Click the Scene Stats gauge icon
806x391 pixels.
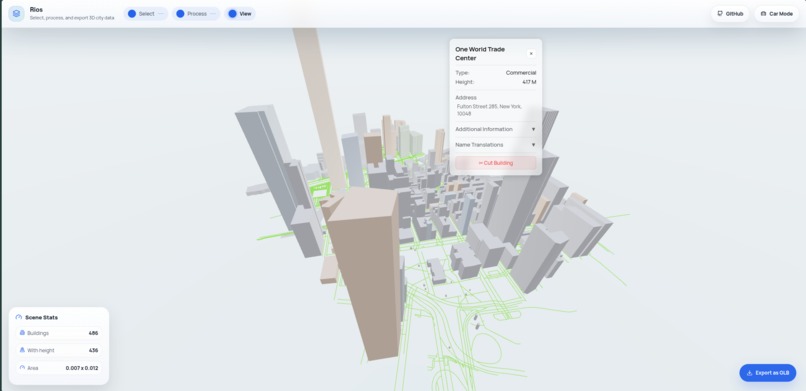click(x=19, y=318)
